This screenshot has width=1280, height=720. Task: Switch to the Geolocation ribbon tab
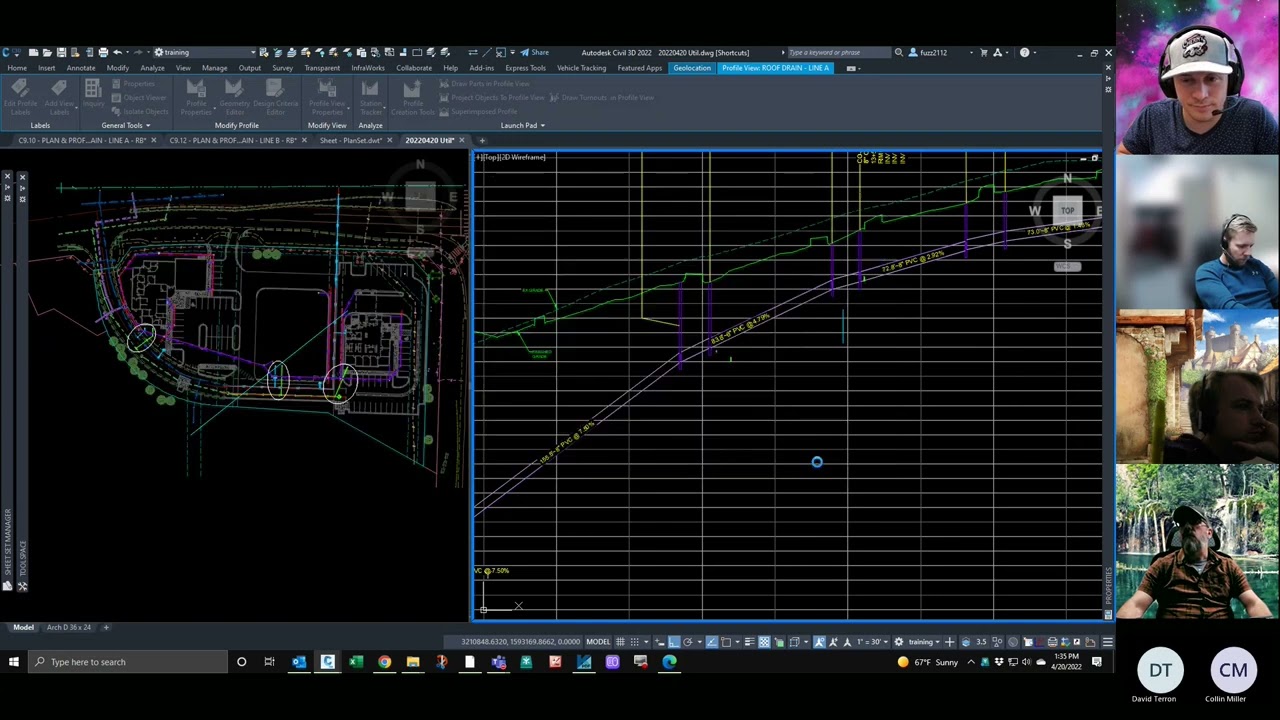click(x=692, y=68)
